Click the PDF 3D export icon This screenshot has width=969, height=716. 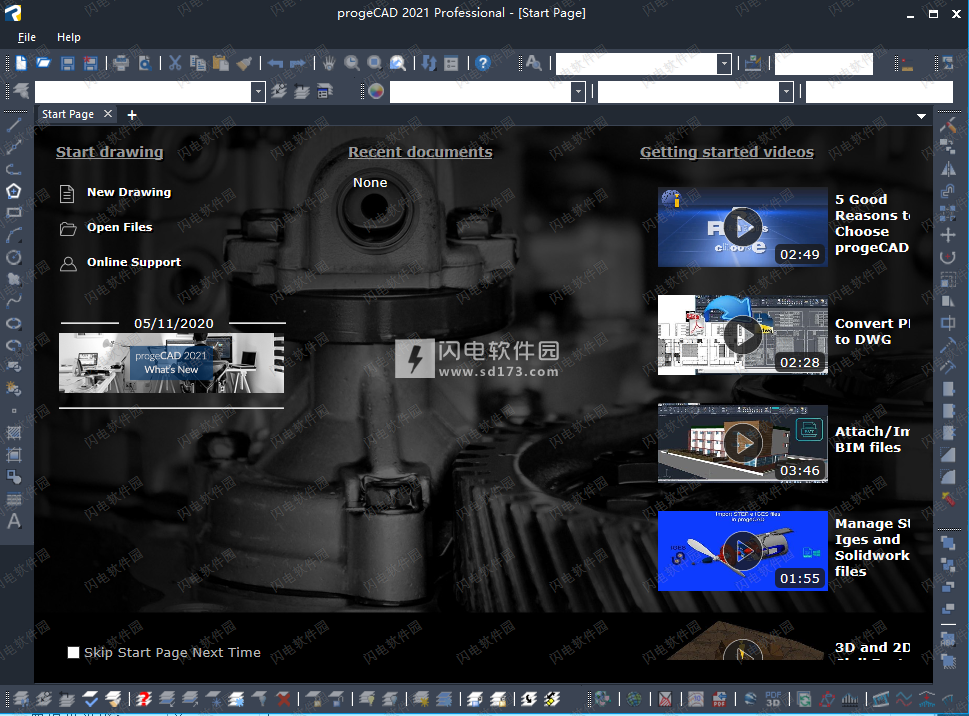click(x=773, y=699)
